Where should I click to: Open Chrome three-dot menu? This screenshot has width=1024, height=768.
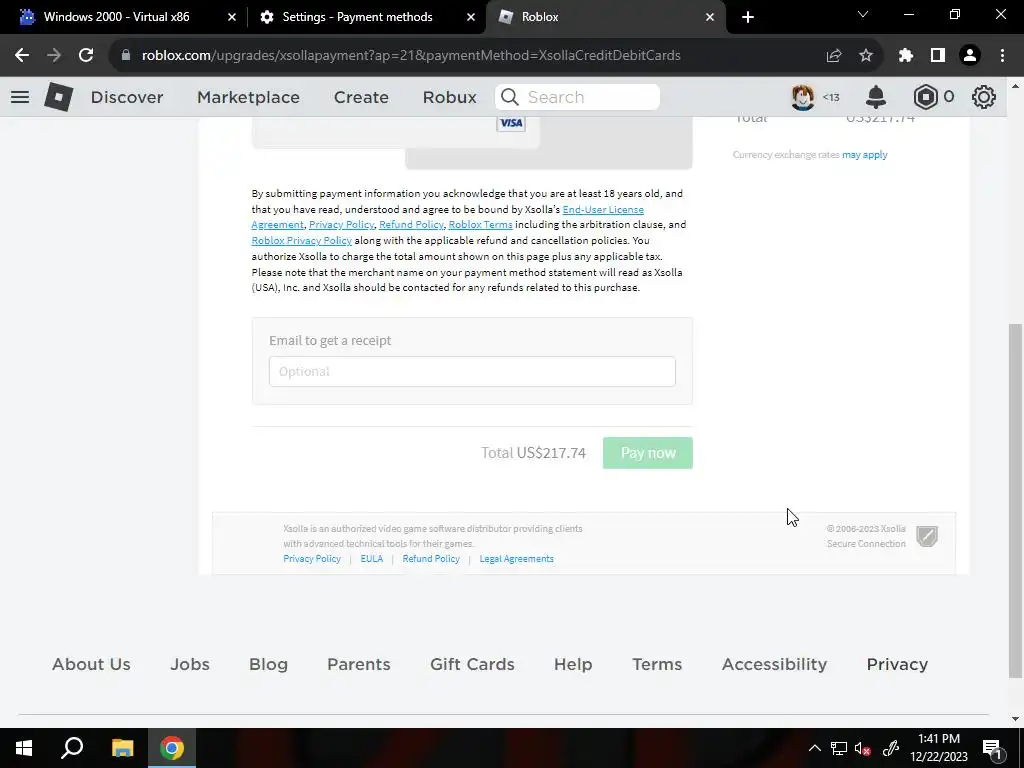1002,56
